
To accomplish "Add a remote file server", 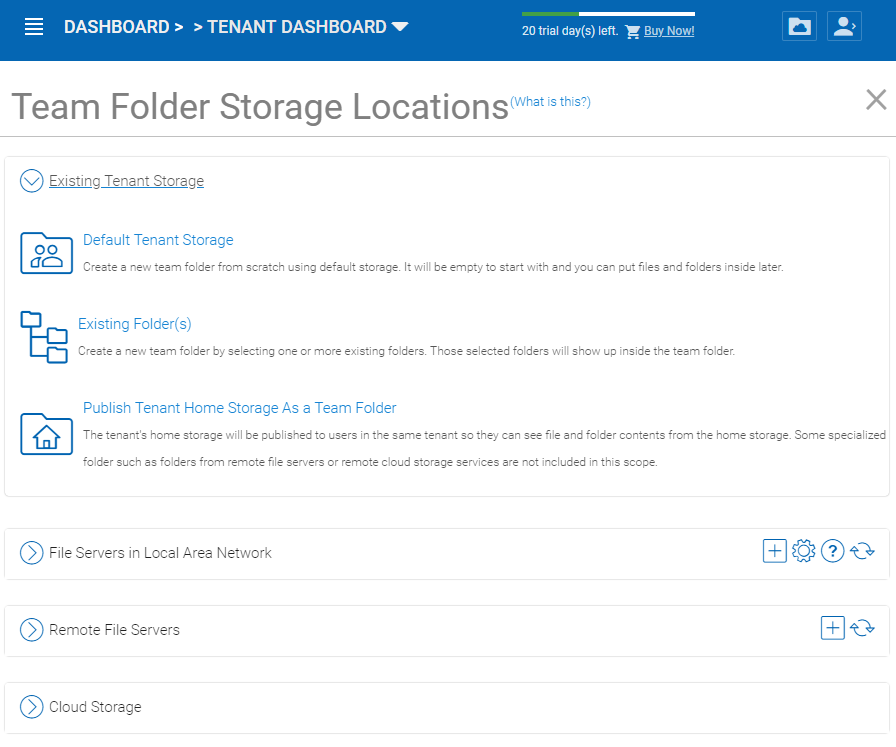I will 833,628.
